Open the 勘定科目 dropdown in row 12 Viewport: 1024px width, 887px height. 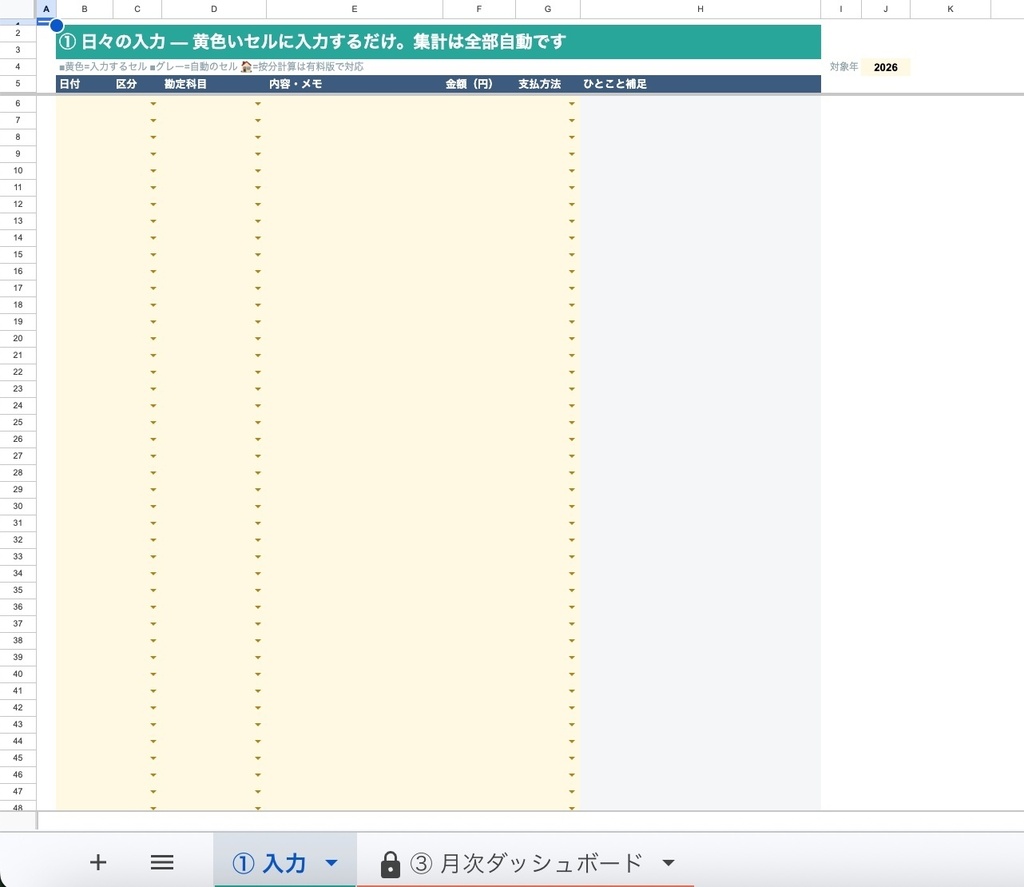pyautogui.click(x=258, y=204)
